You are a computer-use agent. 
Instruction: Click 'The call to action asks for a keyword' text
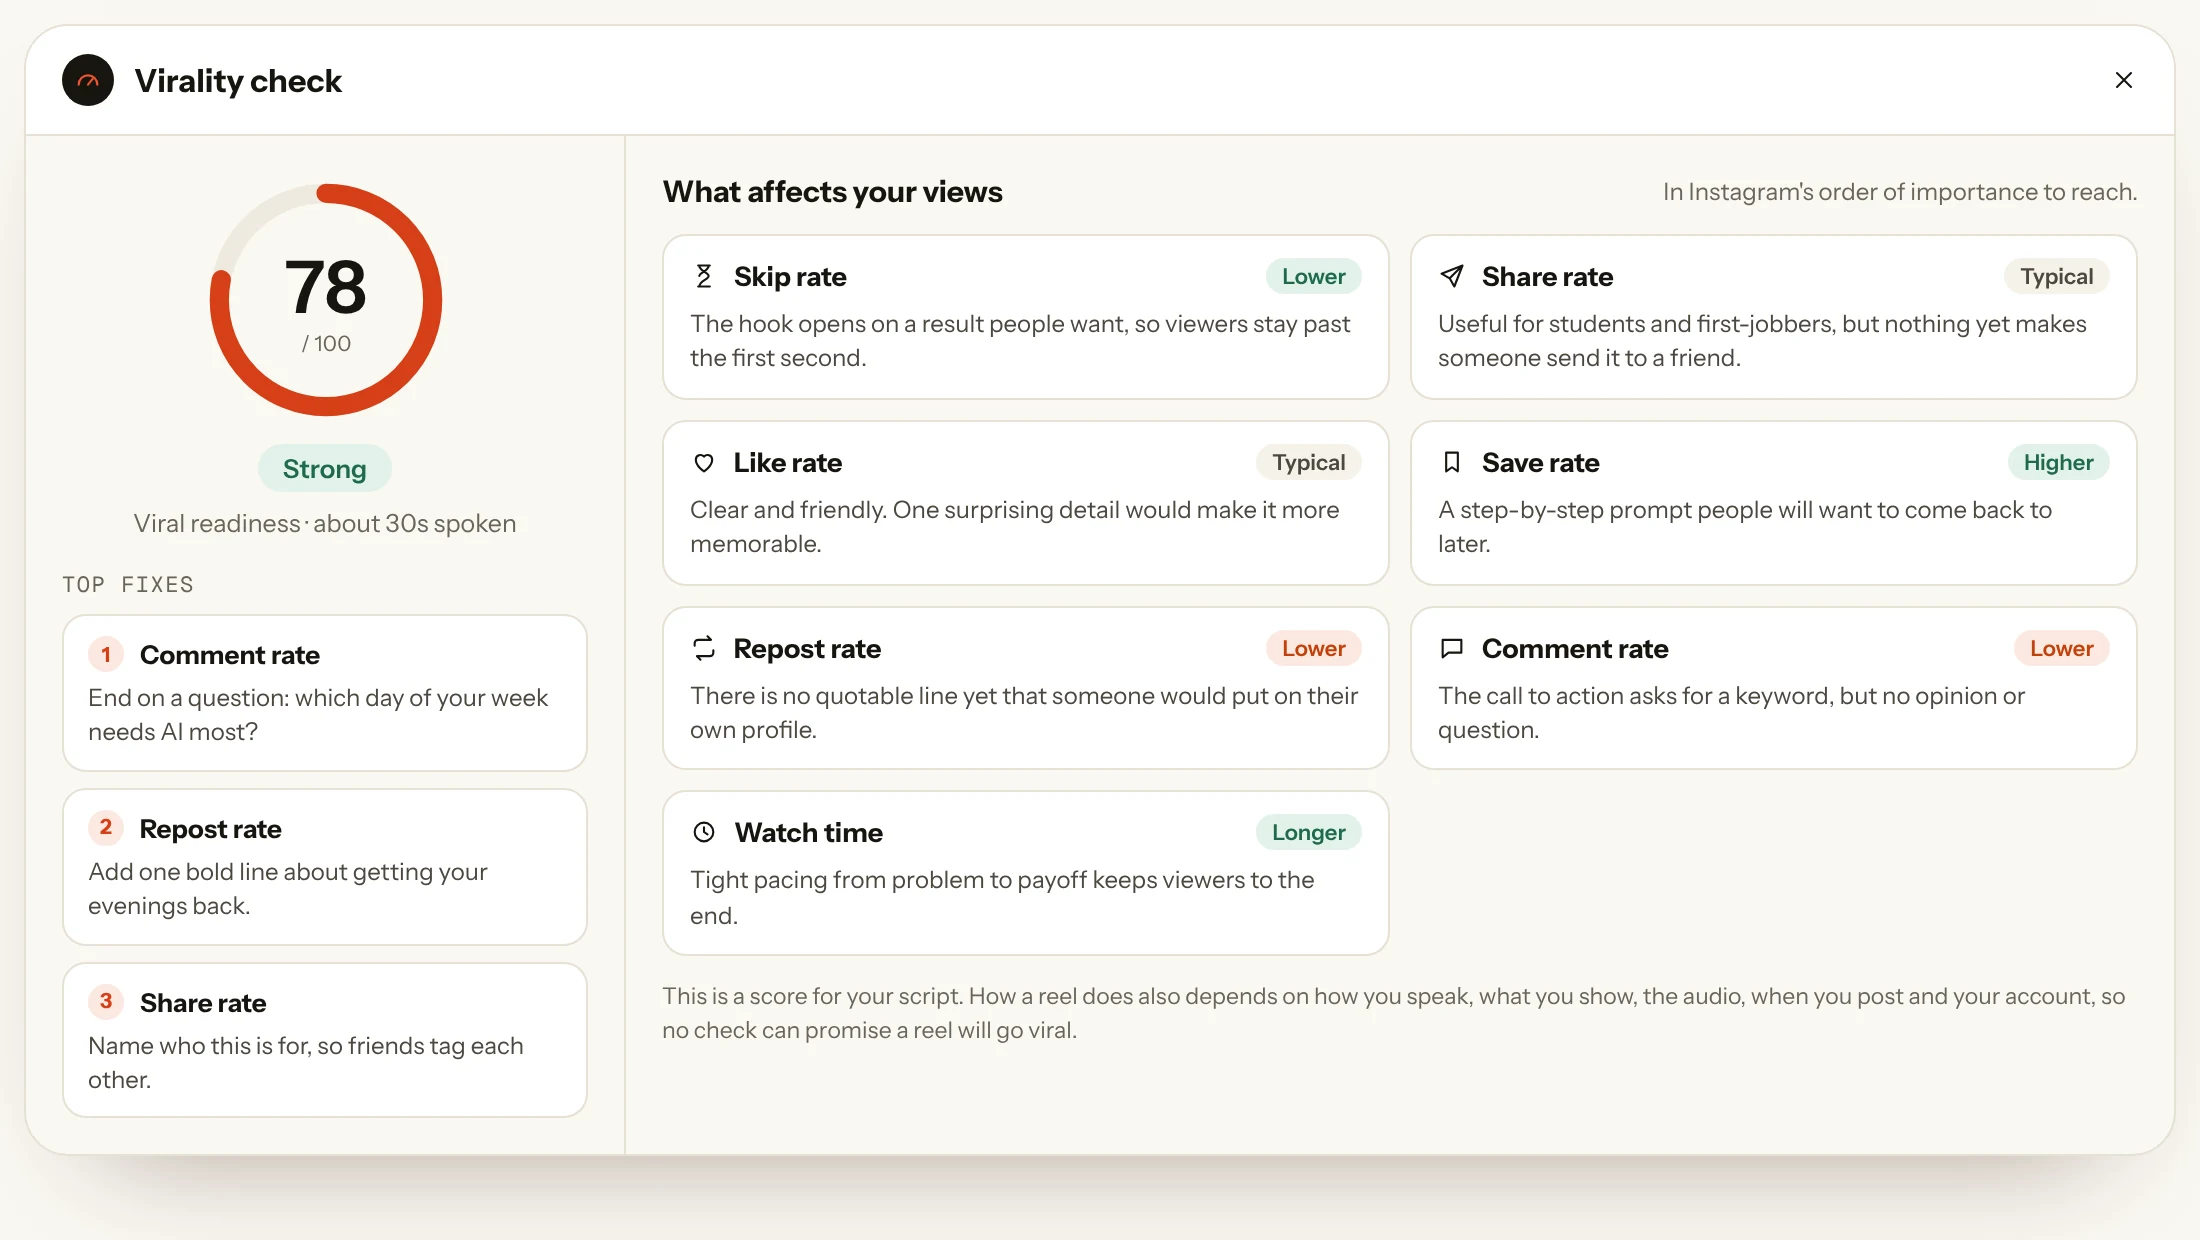1731,712
